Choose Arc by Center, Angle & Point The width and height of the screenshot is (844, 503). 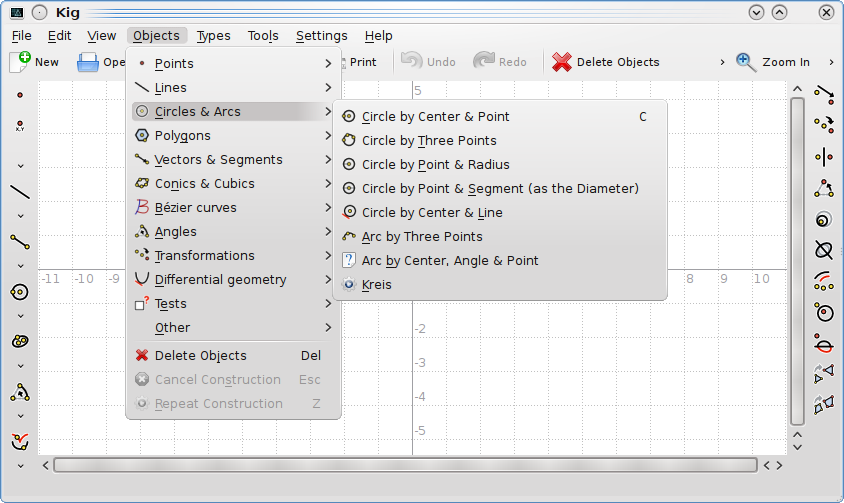point(500,261)
